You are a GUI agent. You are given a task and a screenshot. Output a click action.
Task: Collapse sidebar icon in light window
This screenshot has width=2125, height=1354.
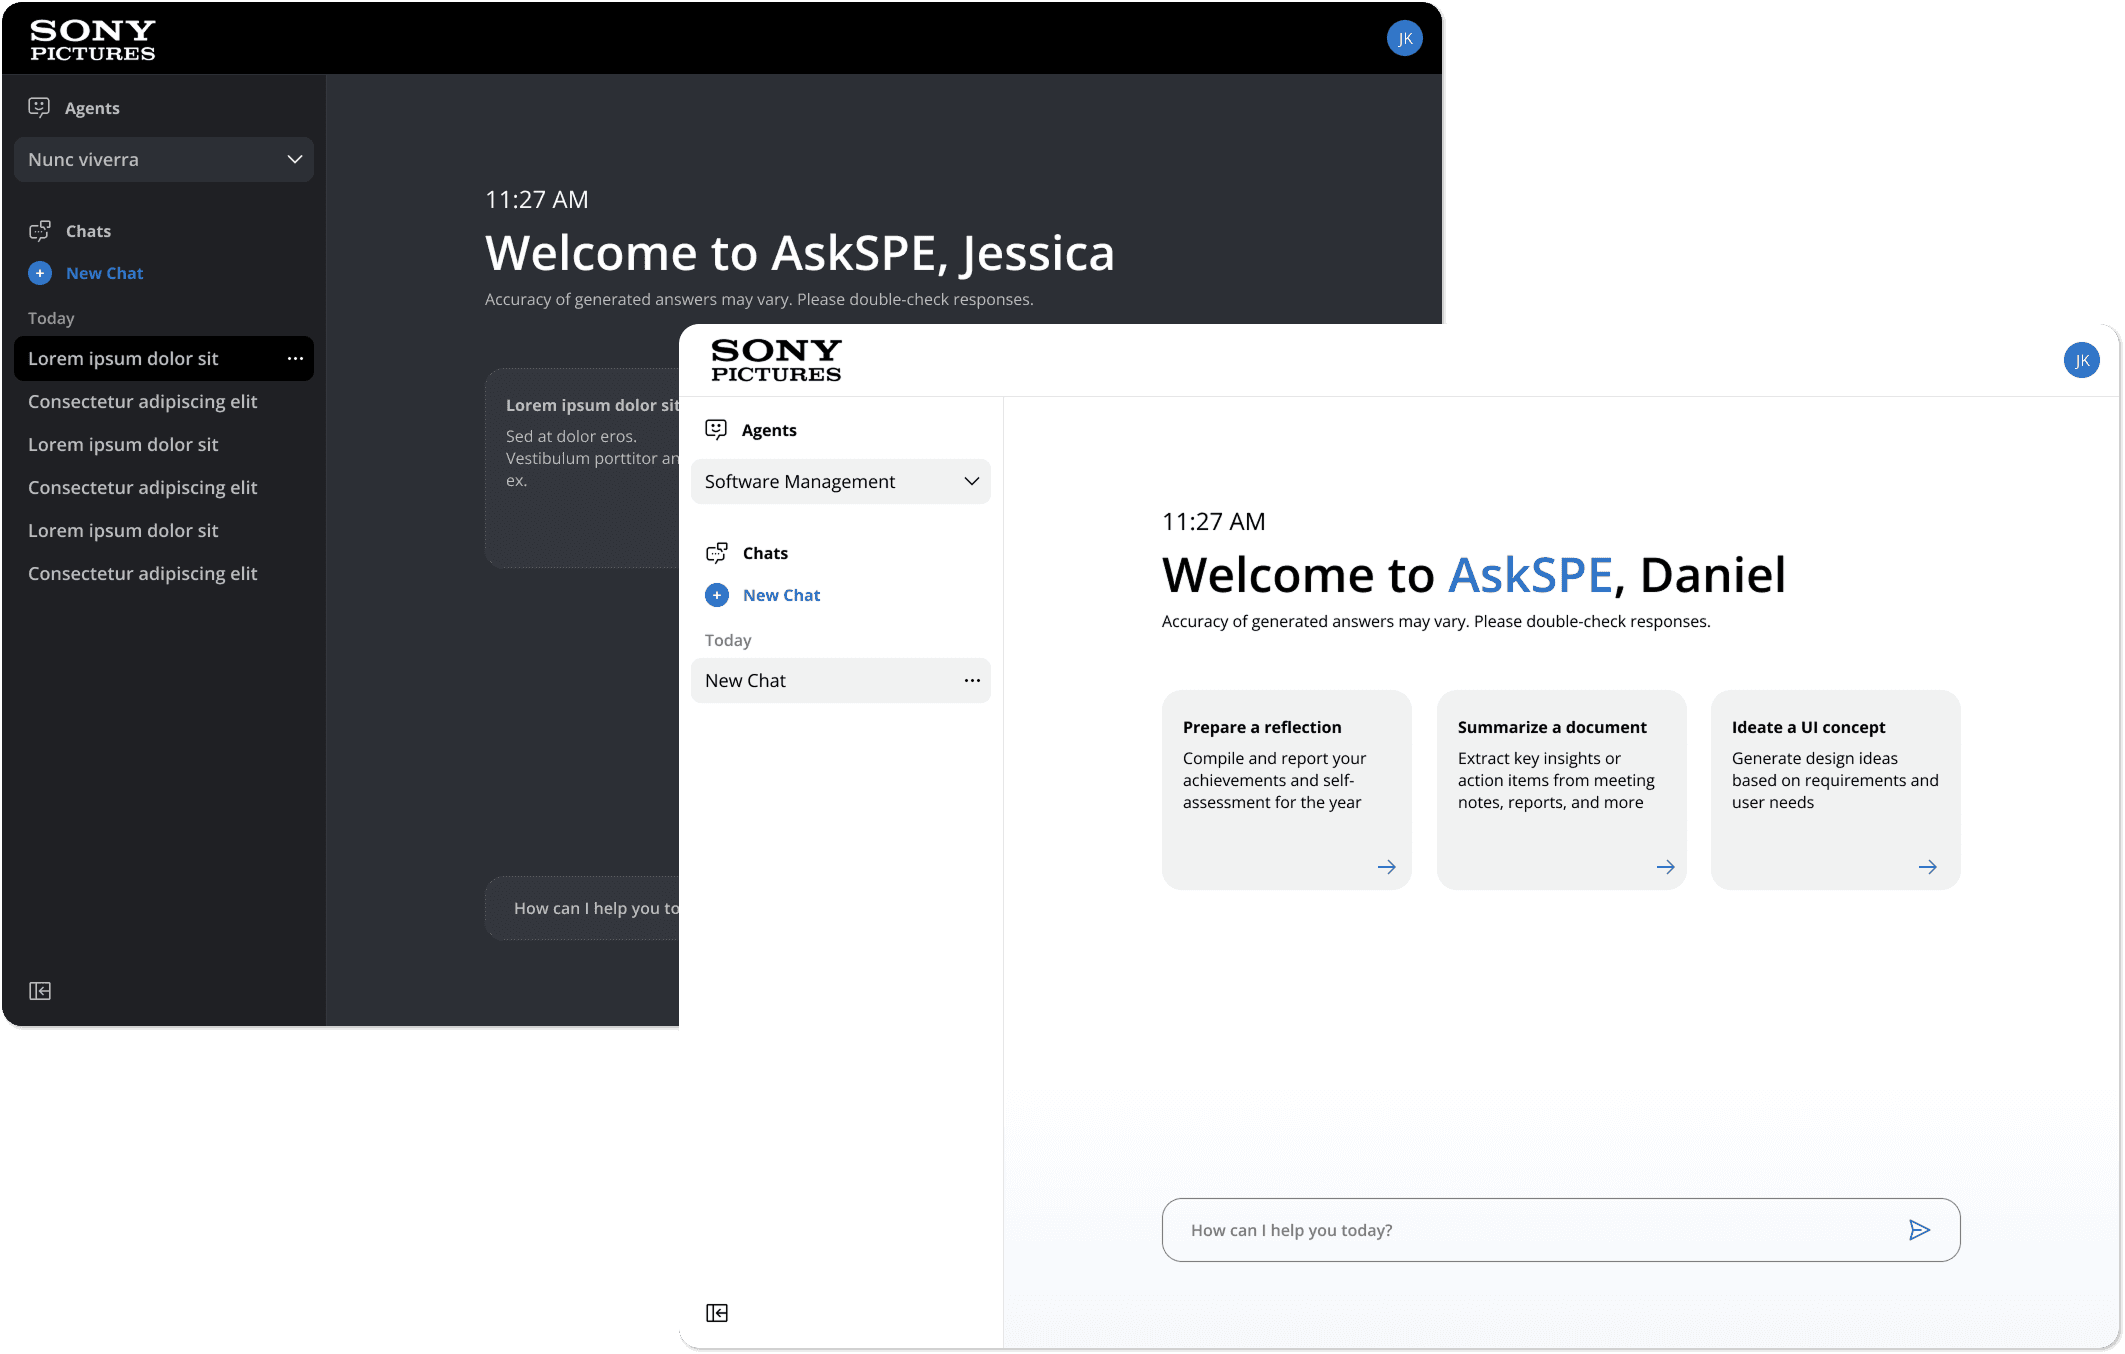click(717, 1313)
